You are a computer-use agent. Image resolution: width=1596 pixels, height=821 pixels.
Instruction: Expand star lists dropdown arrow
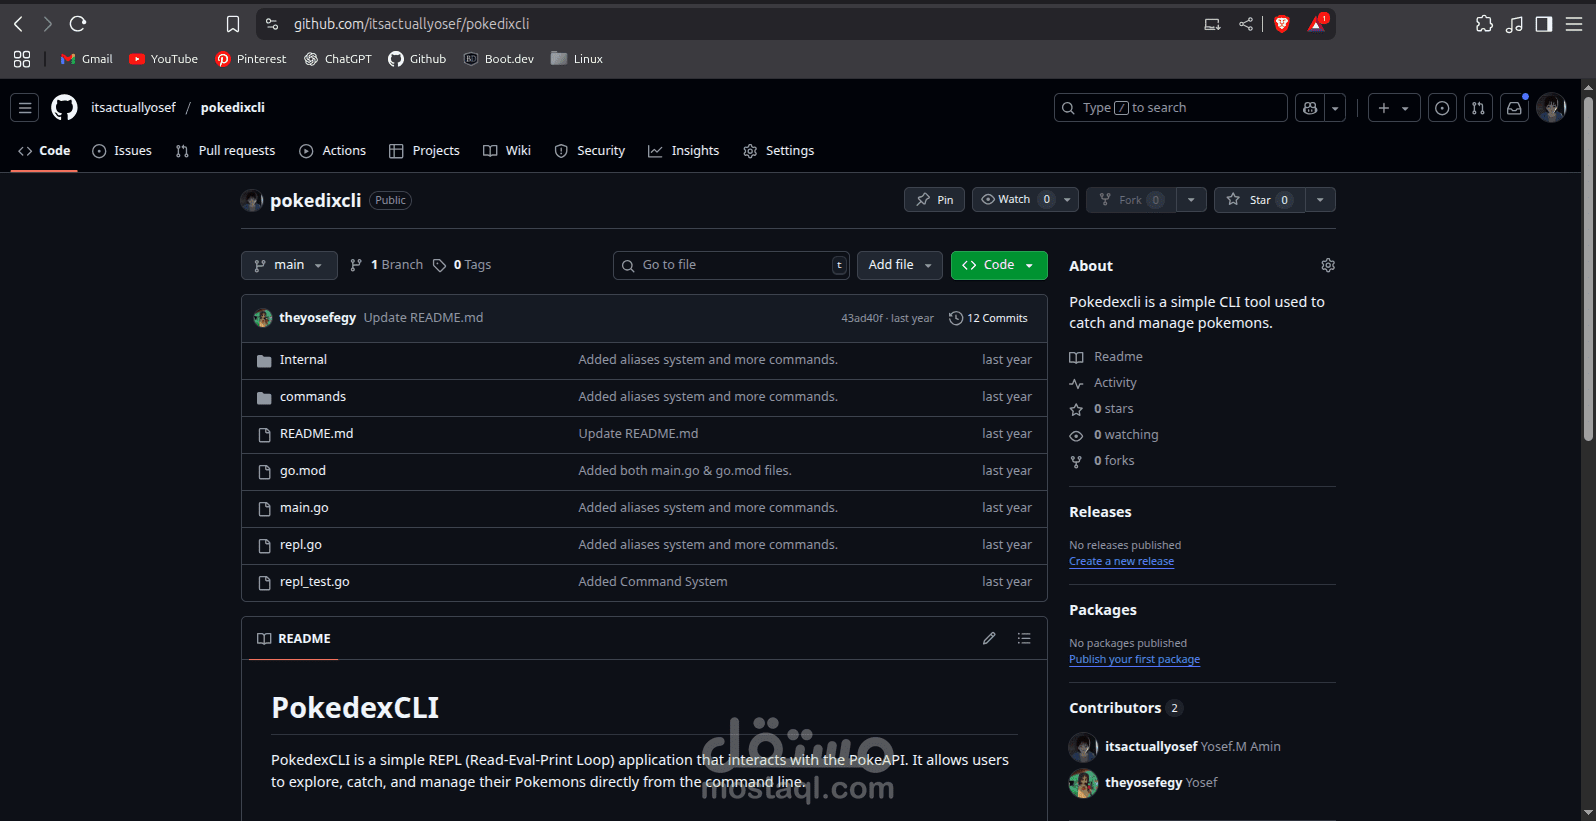1320,200
